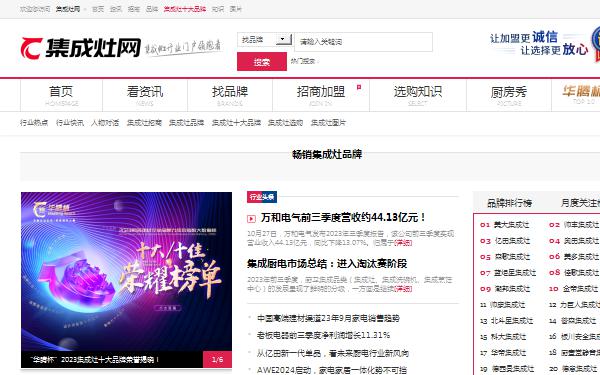Click the 1/6 slide counter on banner
This screenshot has width=600, height=375.
tap(217, 359)
